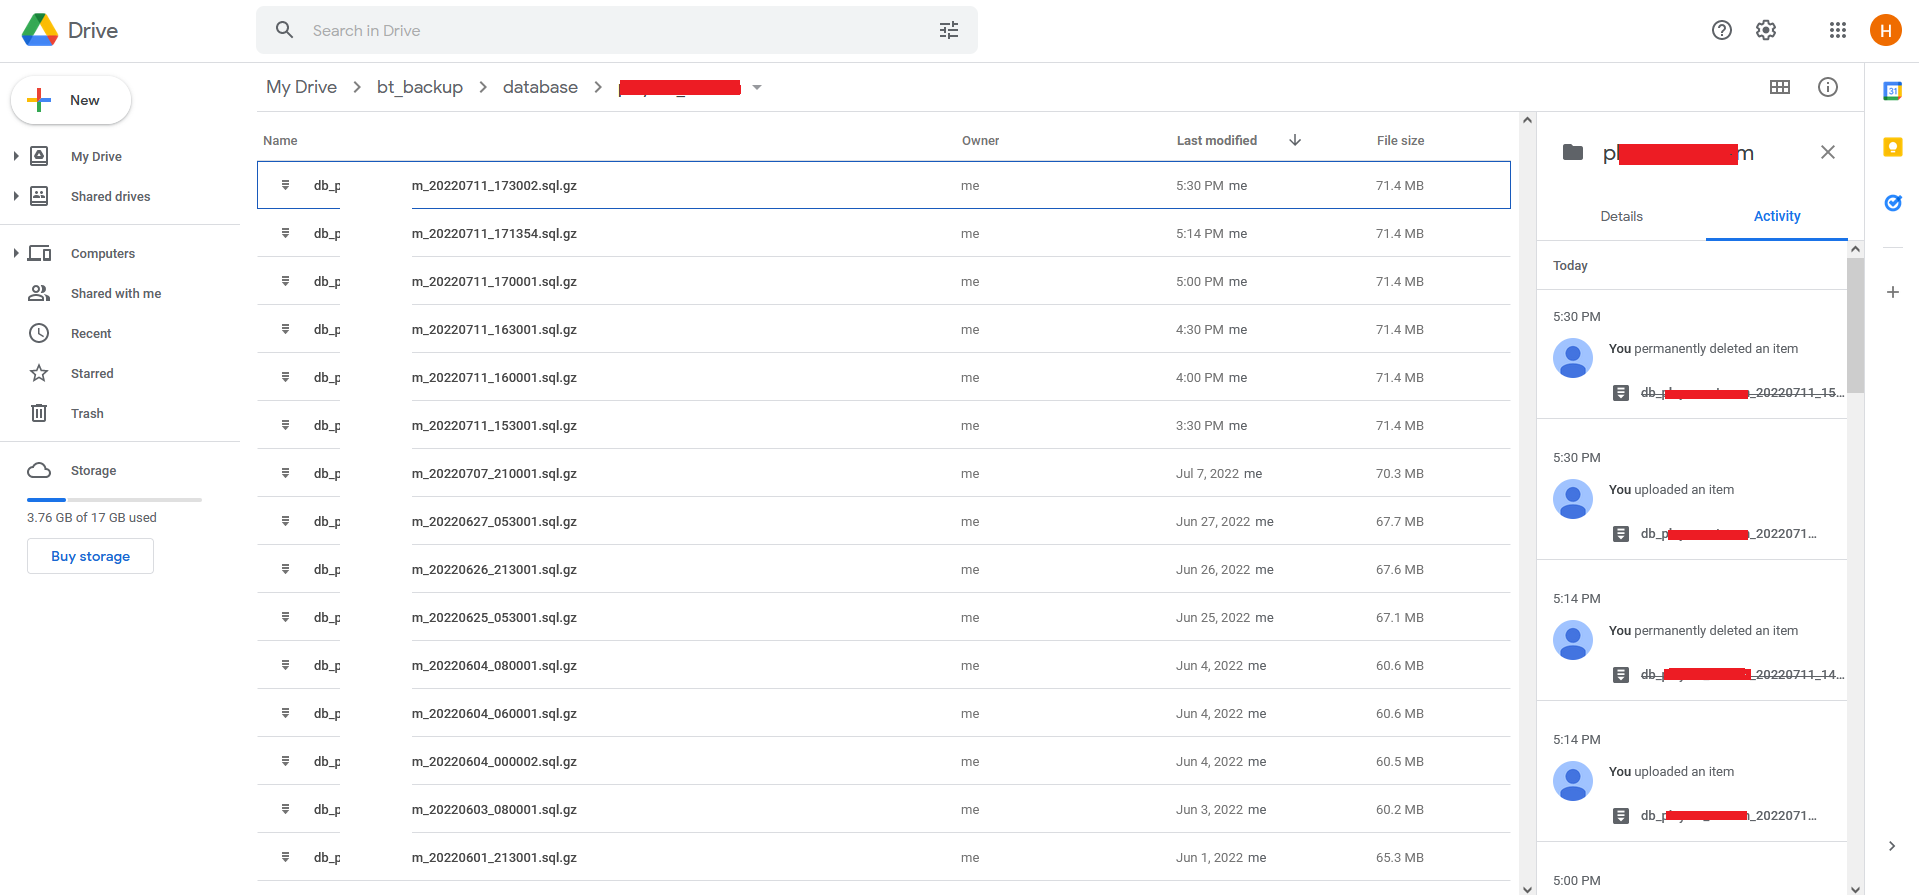
Task: Click the storage usage bar
Action: (x=114, y=499)
